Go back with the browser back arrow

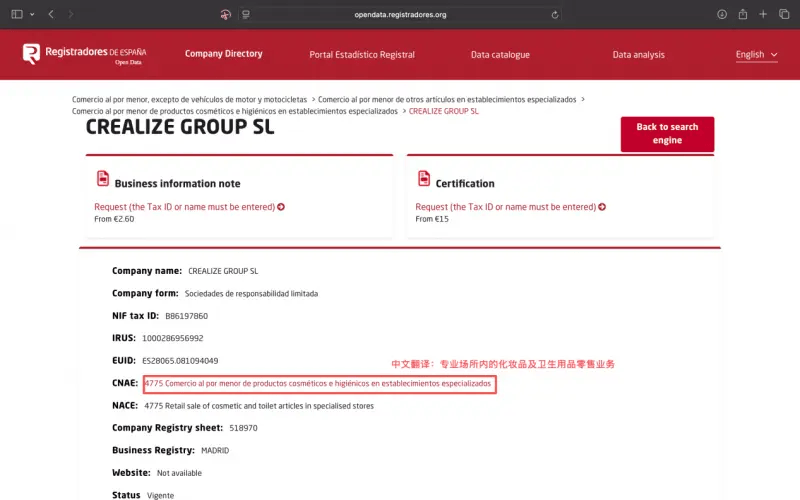51,14
